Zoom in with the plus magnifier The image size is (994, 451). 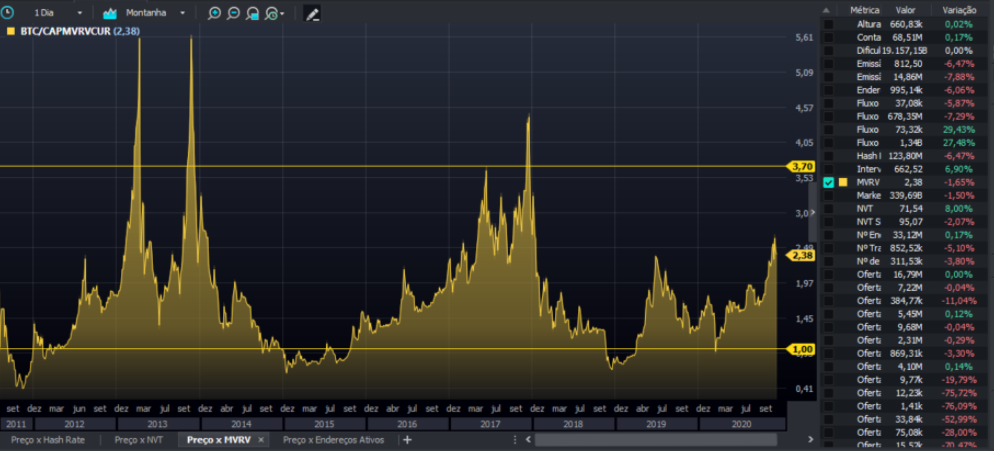214,13
